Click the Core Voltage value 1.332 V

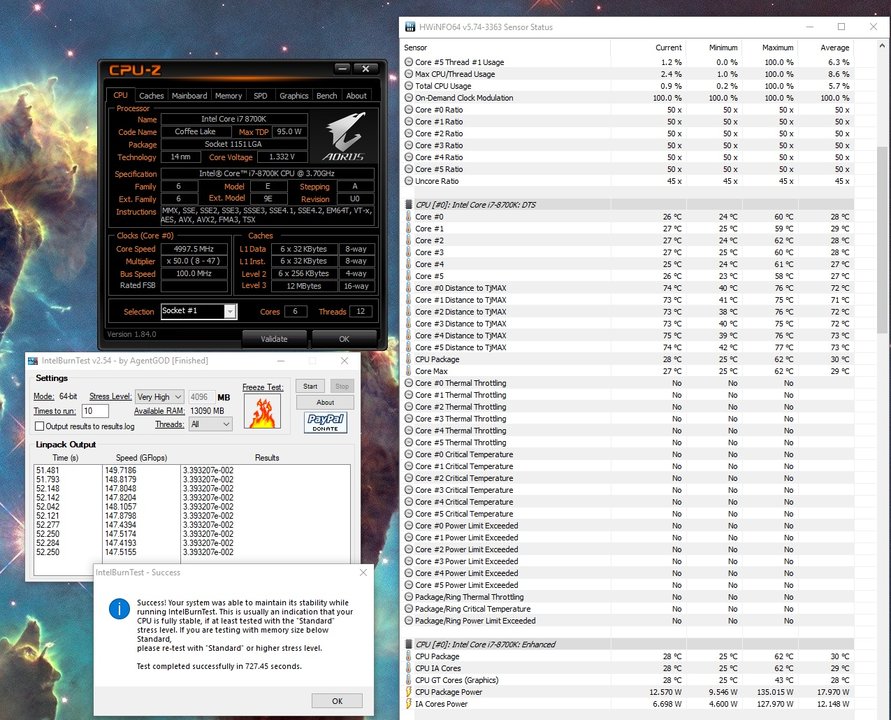[282, 156]
